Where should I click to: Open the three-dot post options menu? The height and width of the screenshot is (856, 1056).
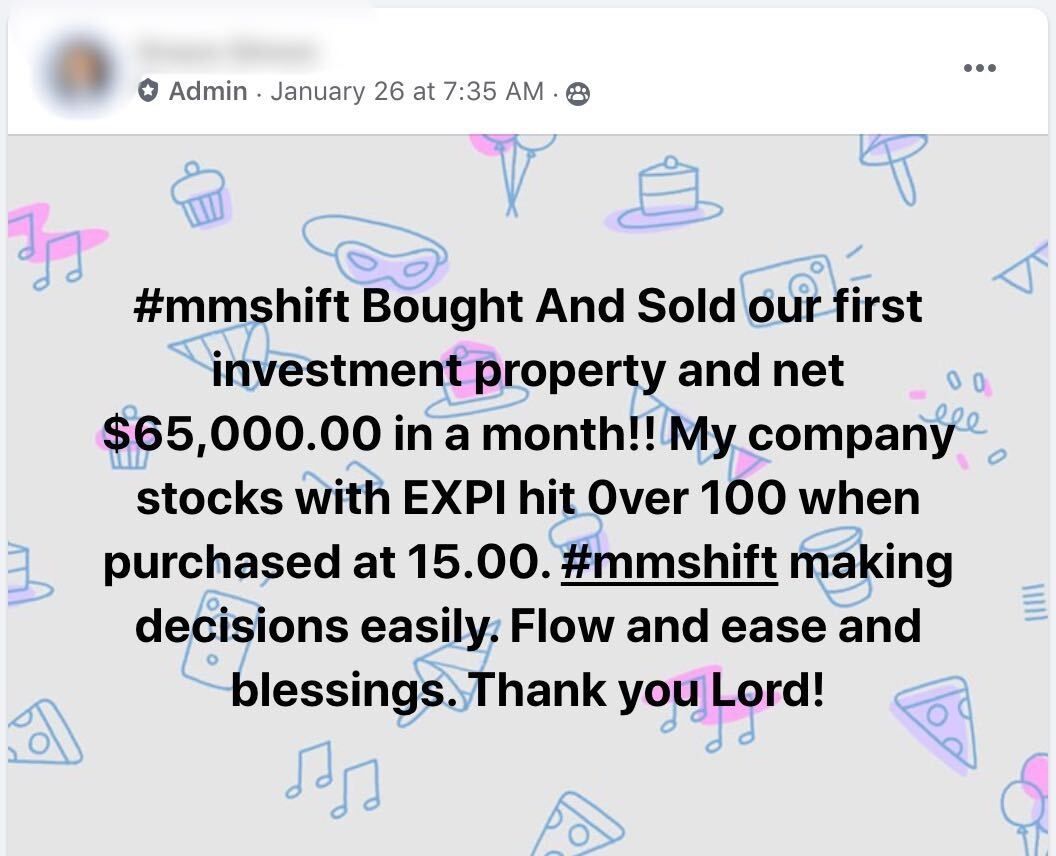(979, 68)
